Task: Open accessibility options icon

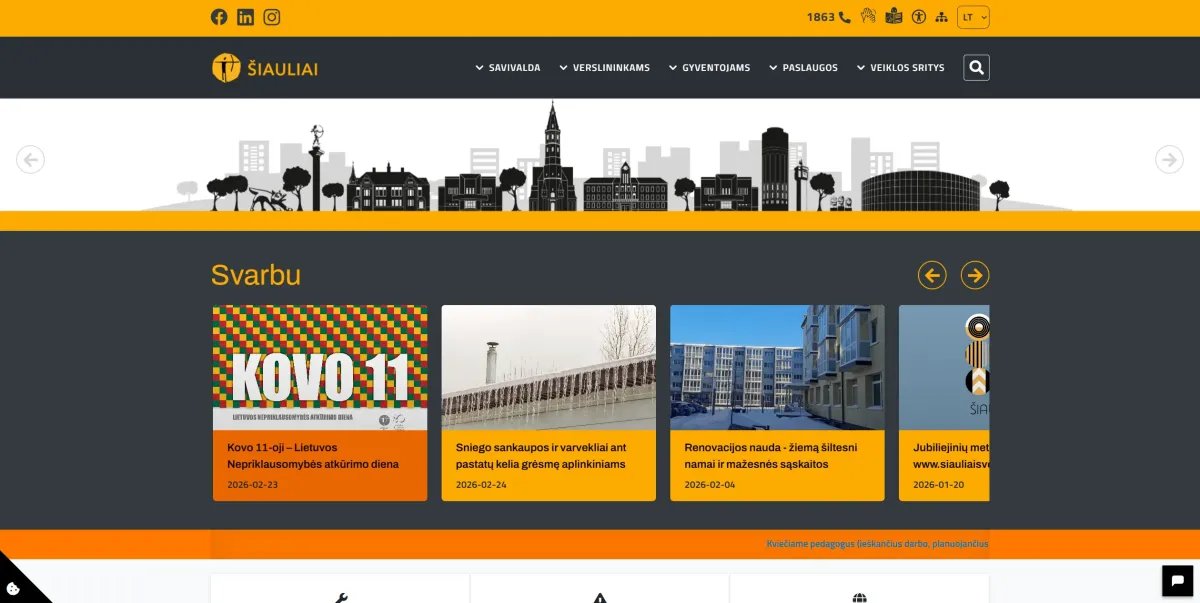Action: point(918,17)
